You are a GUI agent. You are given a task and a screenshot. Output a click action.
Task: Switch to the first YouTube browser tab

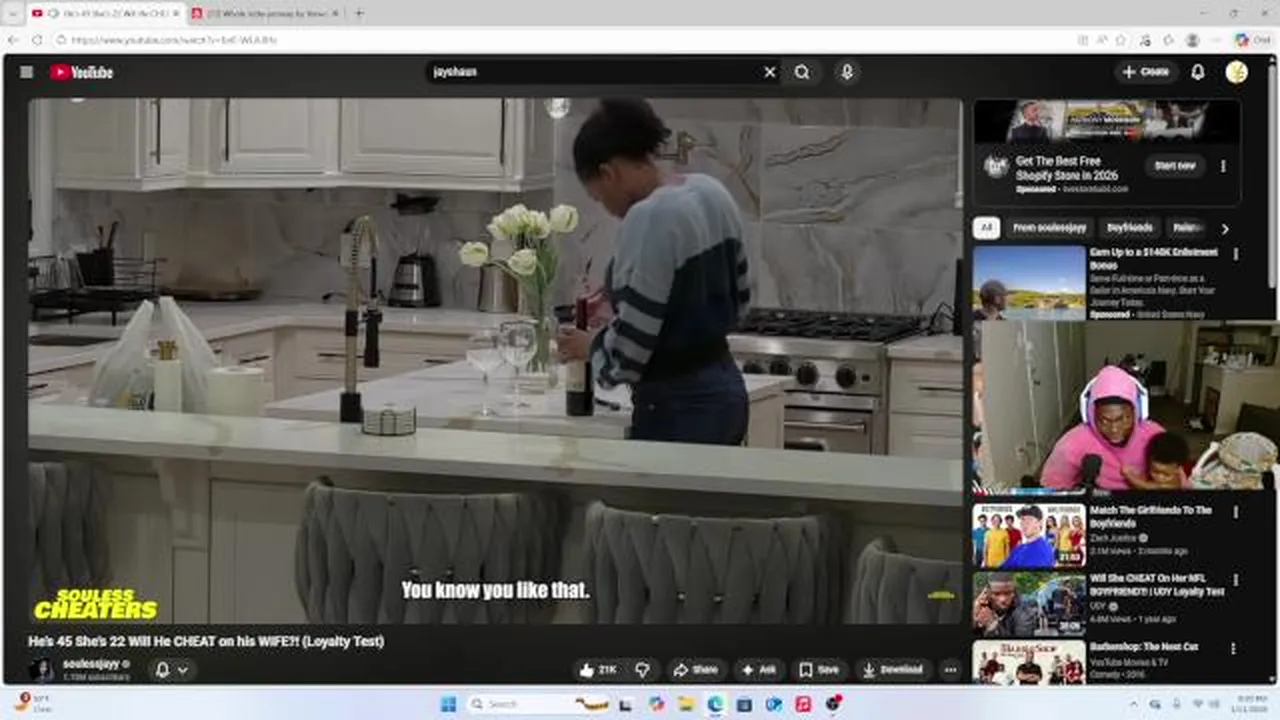tap(105, 13)
